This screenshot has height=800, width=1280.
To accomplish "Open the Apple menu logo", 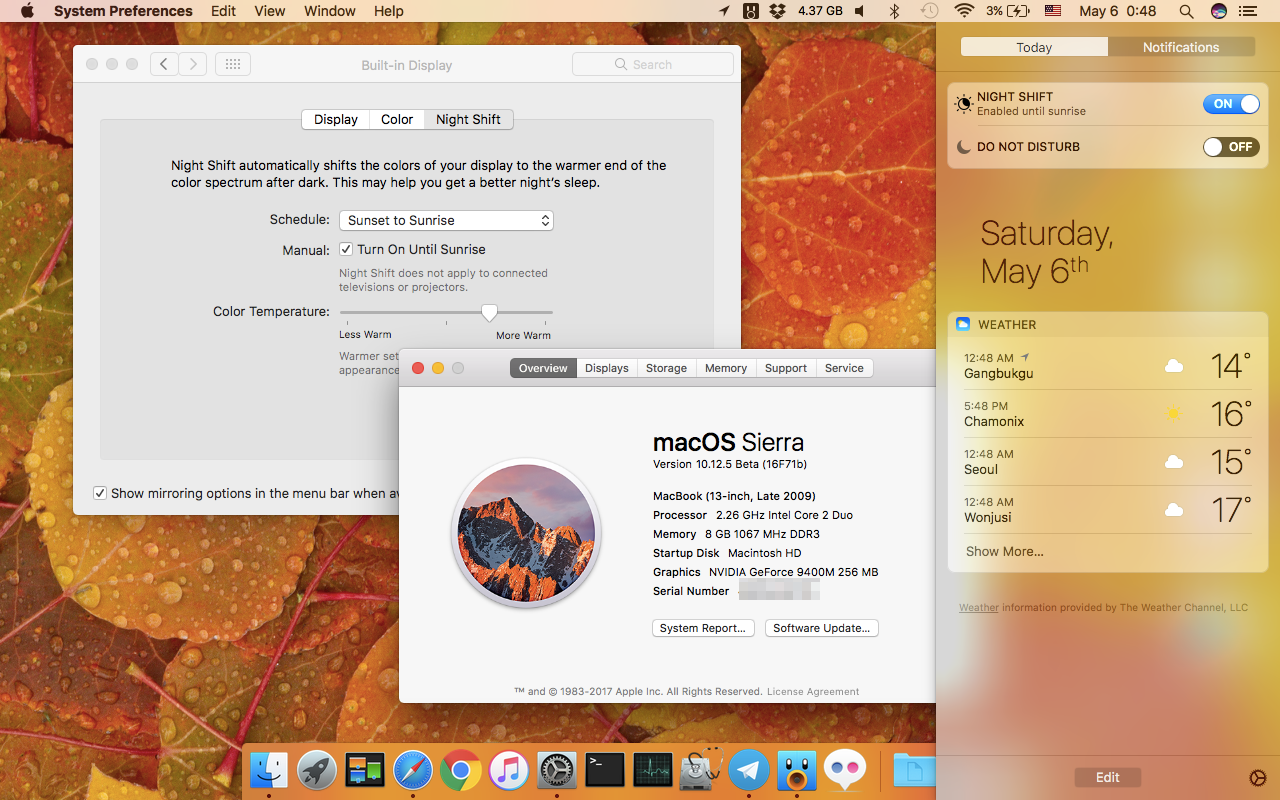I will (27, 11).
